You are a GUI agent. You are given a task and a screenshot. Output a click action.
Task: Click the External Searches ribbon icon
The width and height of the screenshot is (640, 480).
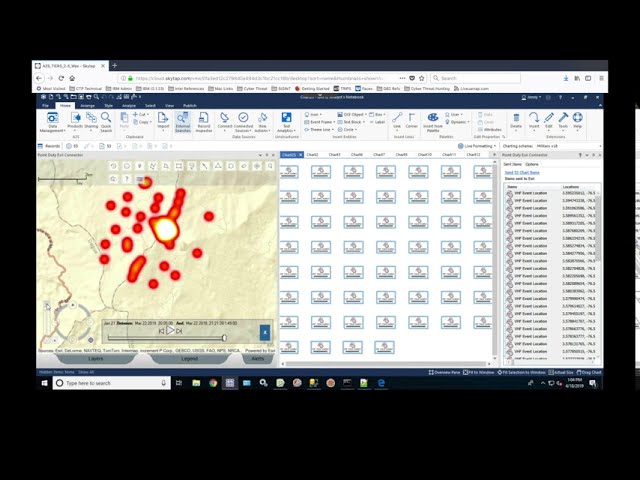tap(182, 122)
